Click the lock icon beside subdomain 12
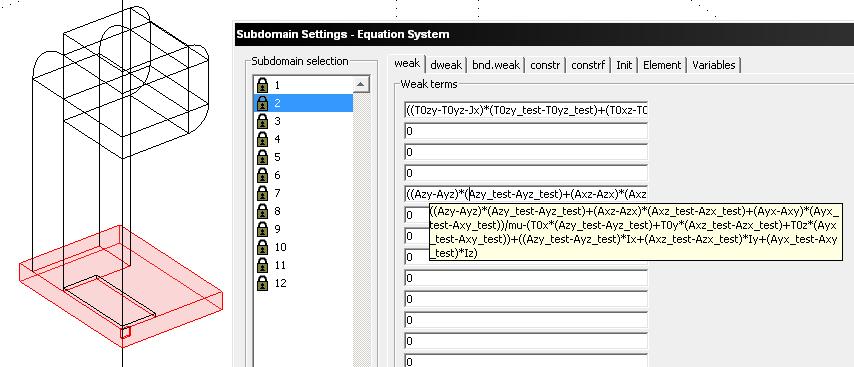 (x=263, y=283)
